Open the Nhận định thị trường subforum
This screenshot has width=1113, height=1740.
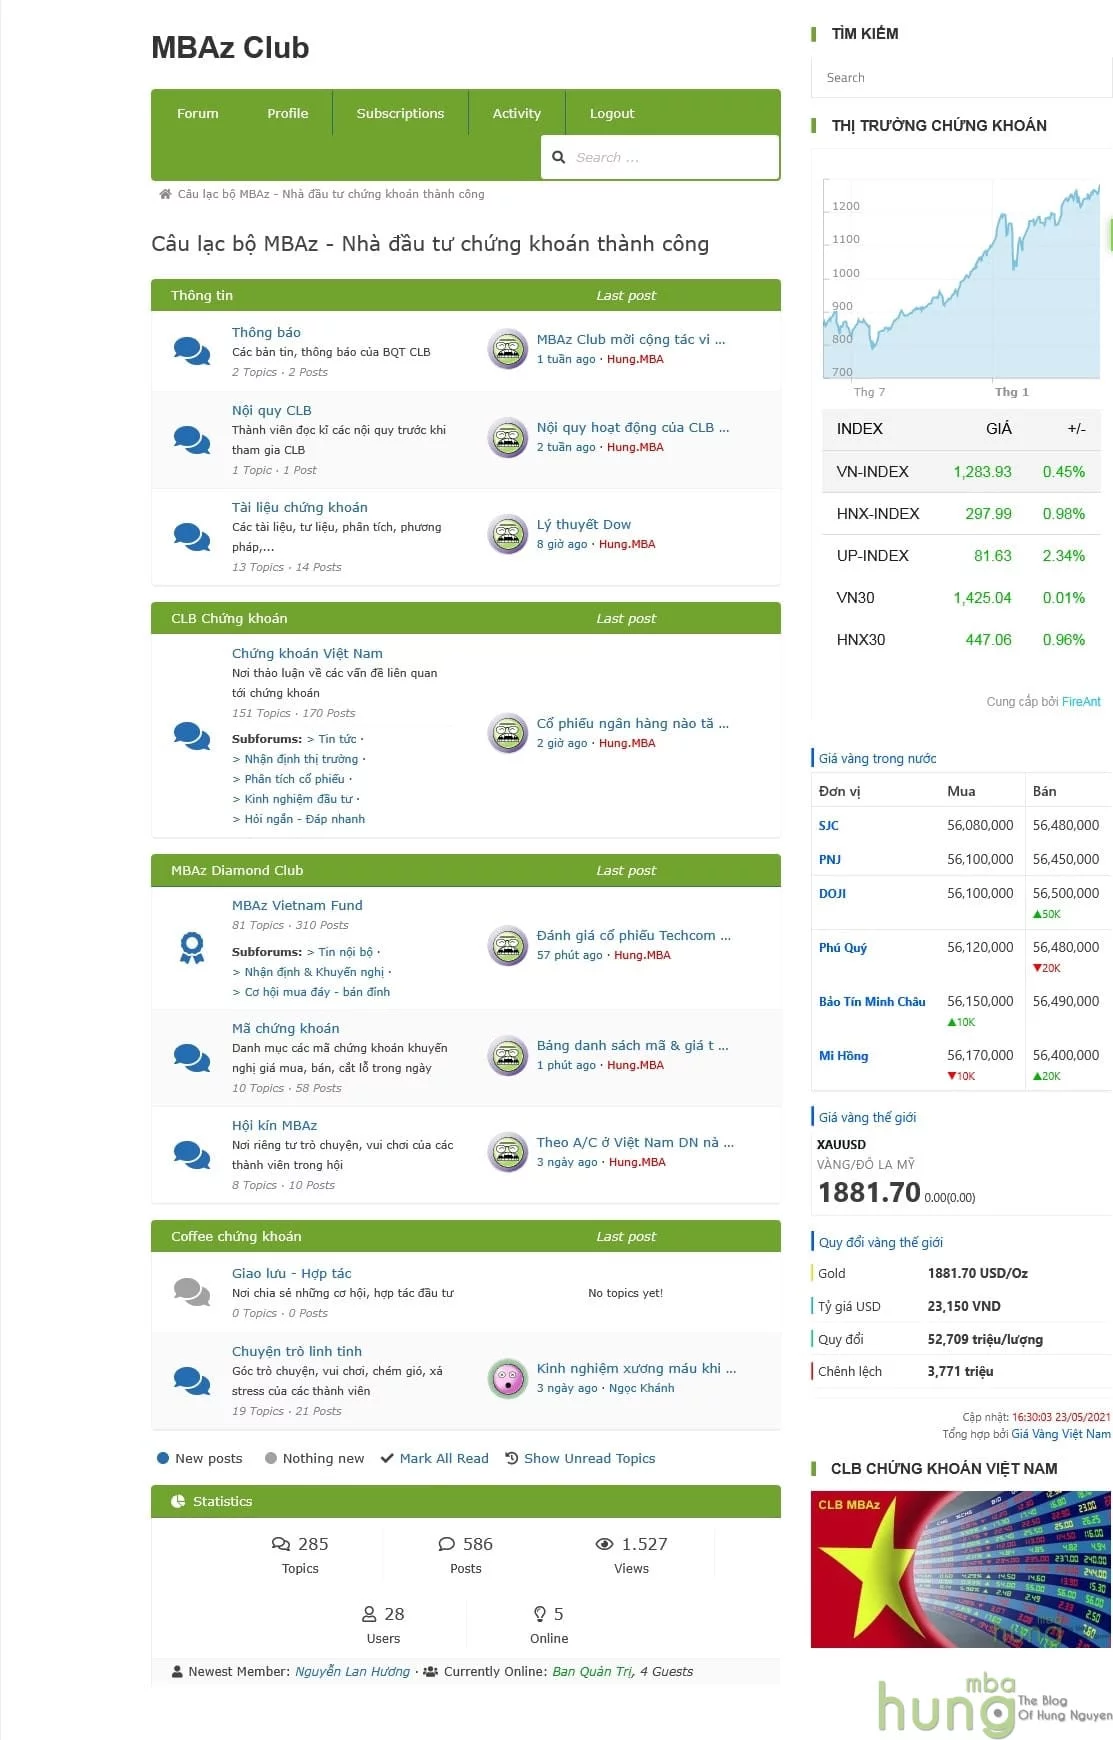[x=301, y=759]
